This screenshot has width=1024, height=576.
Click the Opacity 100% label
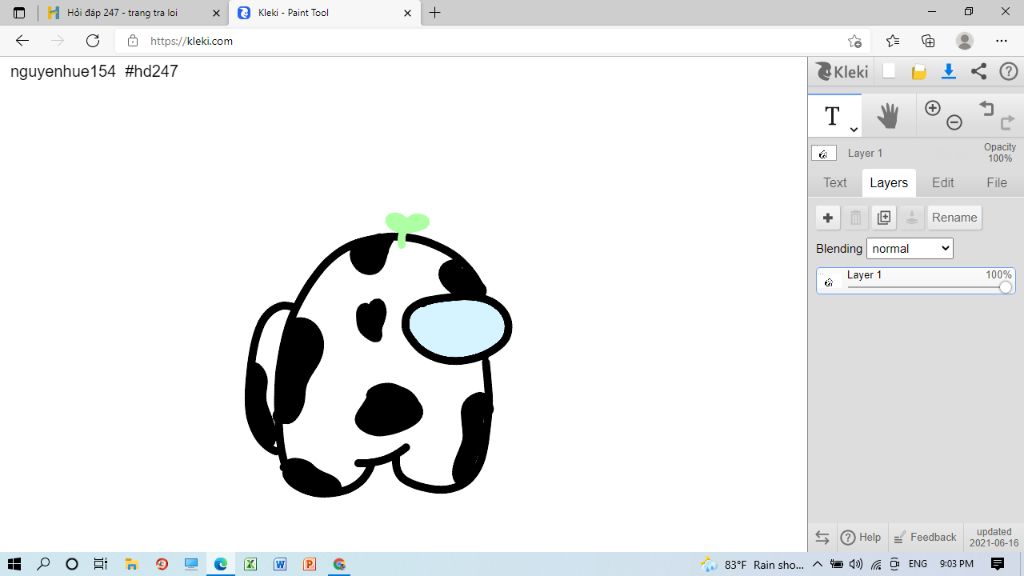click(x=999, y=153)
